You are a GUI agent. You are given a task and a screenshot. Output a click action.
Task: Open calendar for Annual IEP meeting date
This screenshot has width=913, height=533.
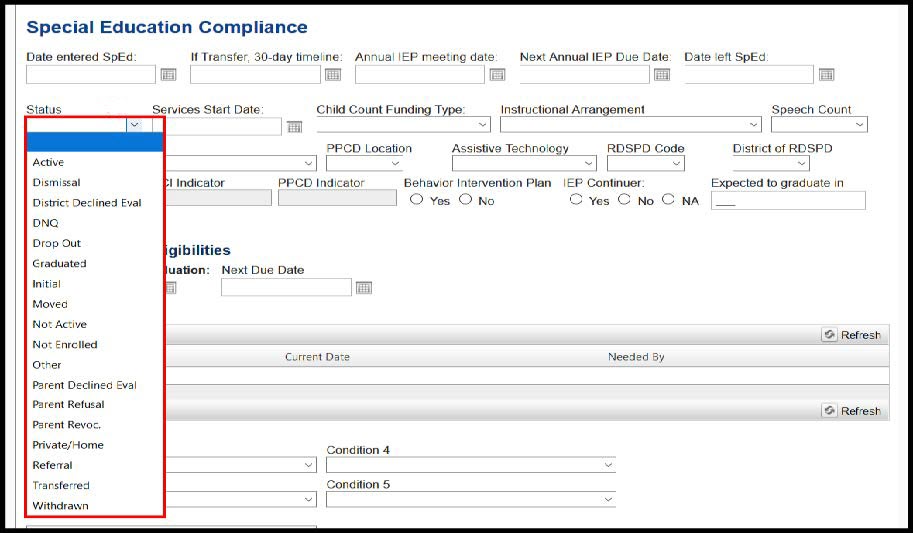[497, 75]
